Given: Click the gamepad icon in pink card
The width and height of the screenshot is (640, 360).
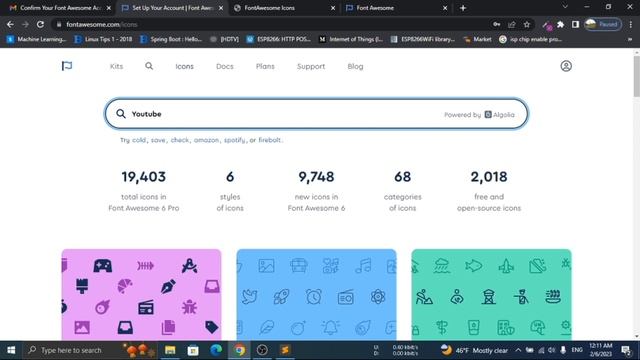Looking at the screenshot, I should coord(102,266).
